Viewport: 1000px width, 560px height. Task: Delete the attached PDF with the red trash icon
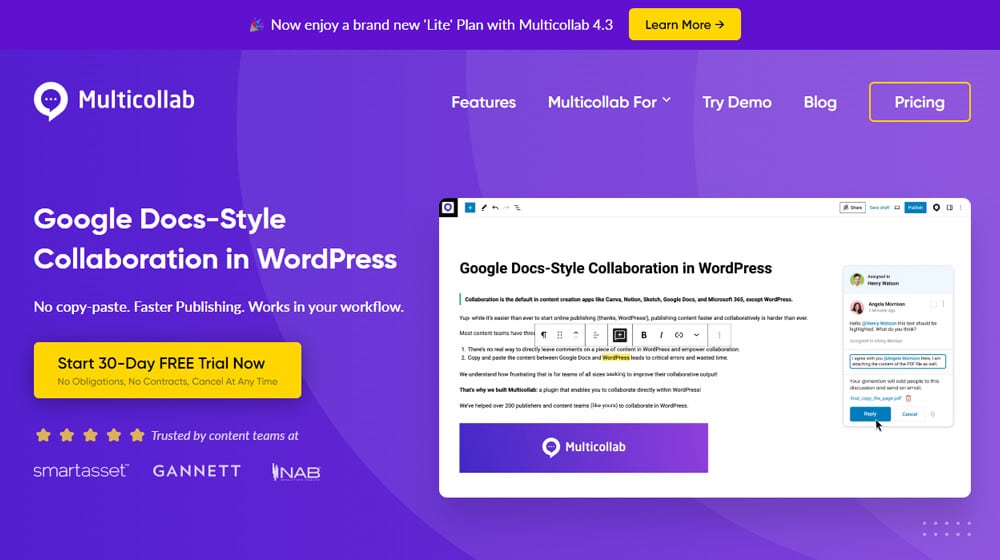908,398
